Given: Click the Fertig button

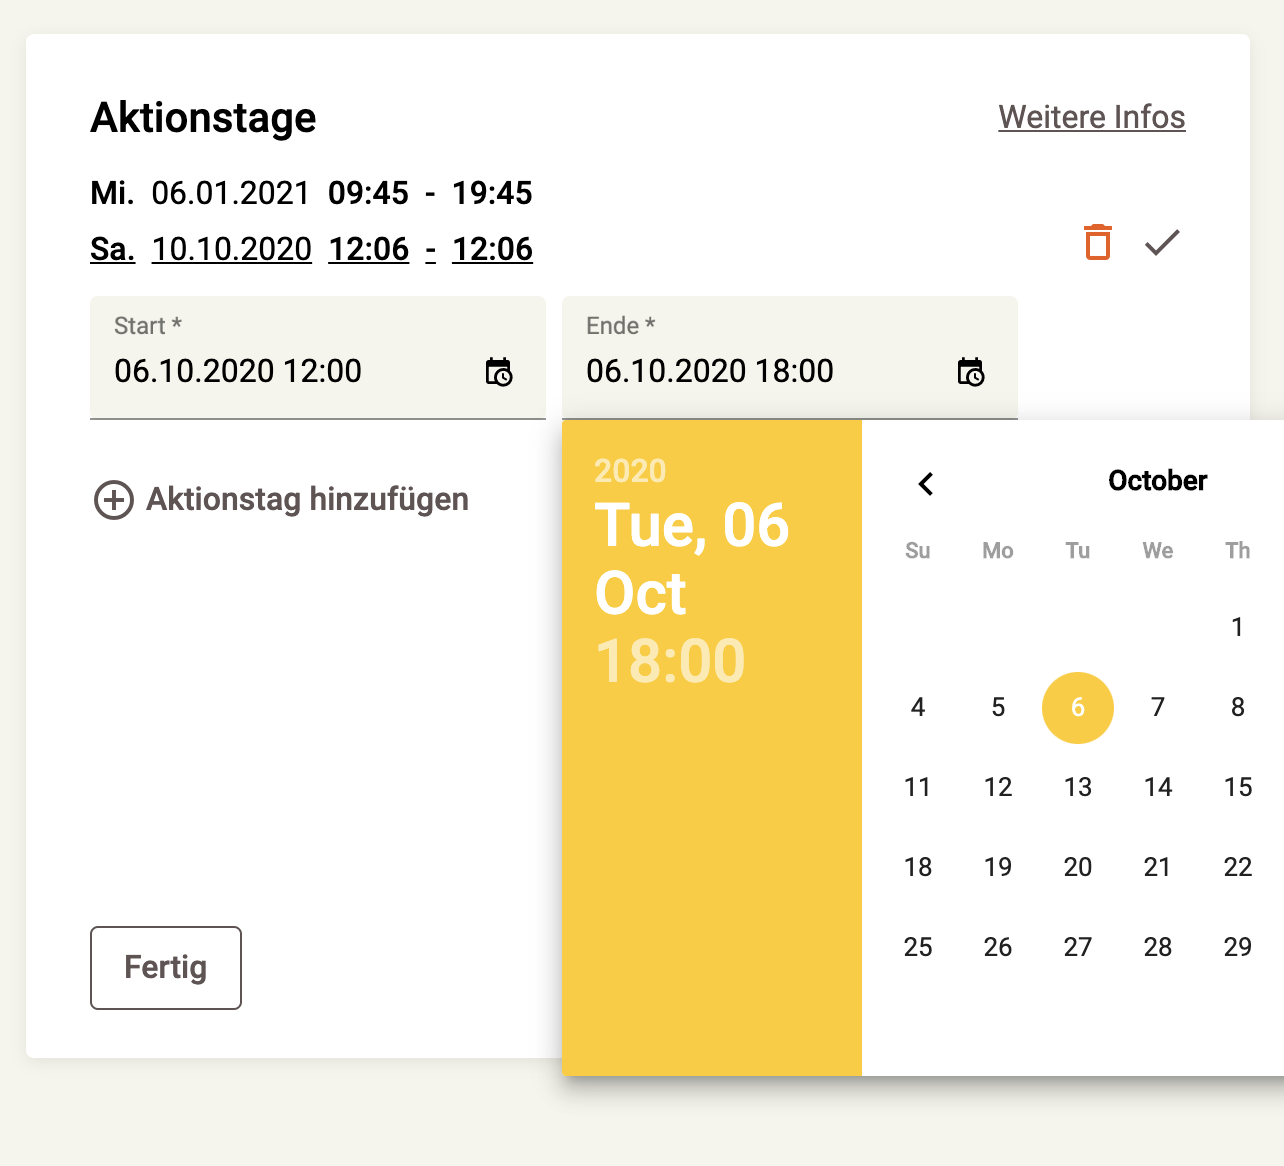Looking at the screenshot, I should 166,968.
